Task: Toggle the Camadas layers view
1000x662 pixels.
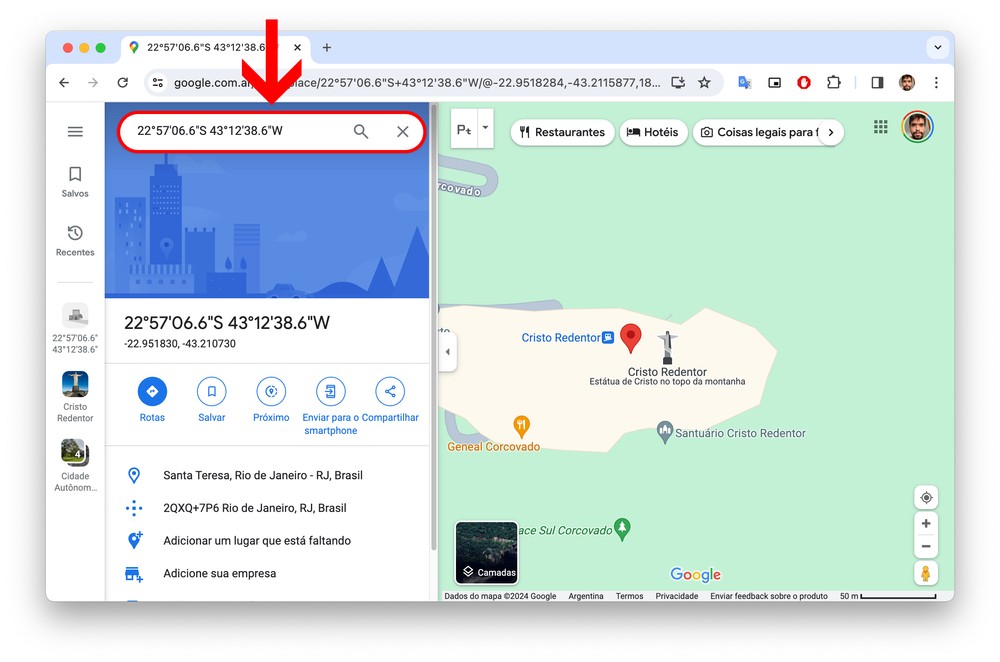Action: point(487,553)
